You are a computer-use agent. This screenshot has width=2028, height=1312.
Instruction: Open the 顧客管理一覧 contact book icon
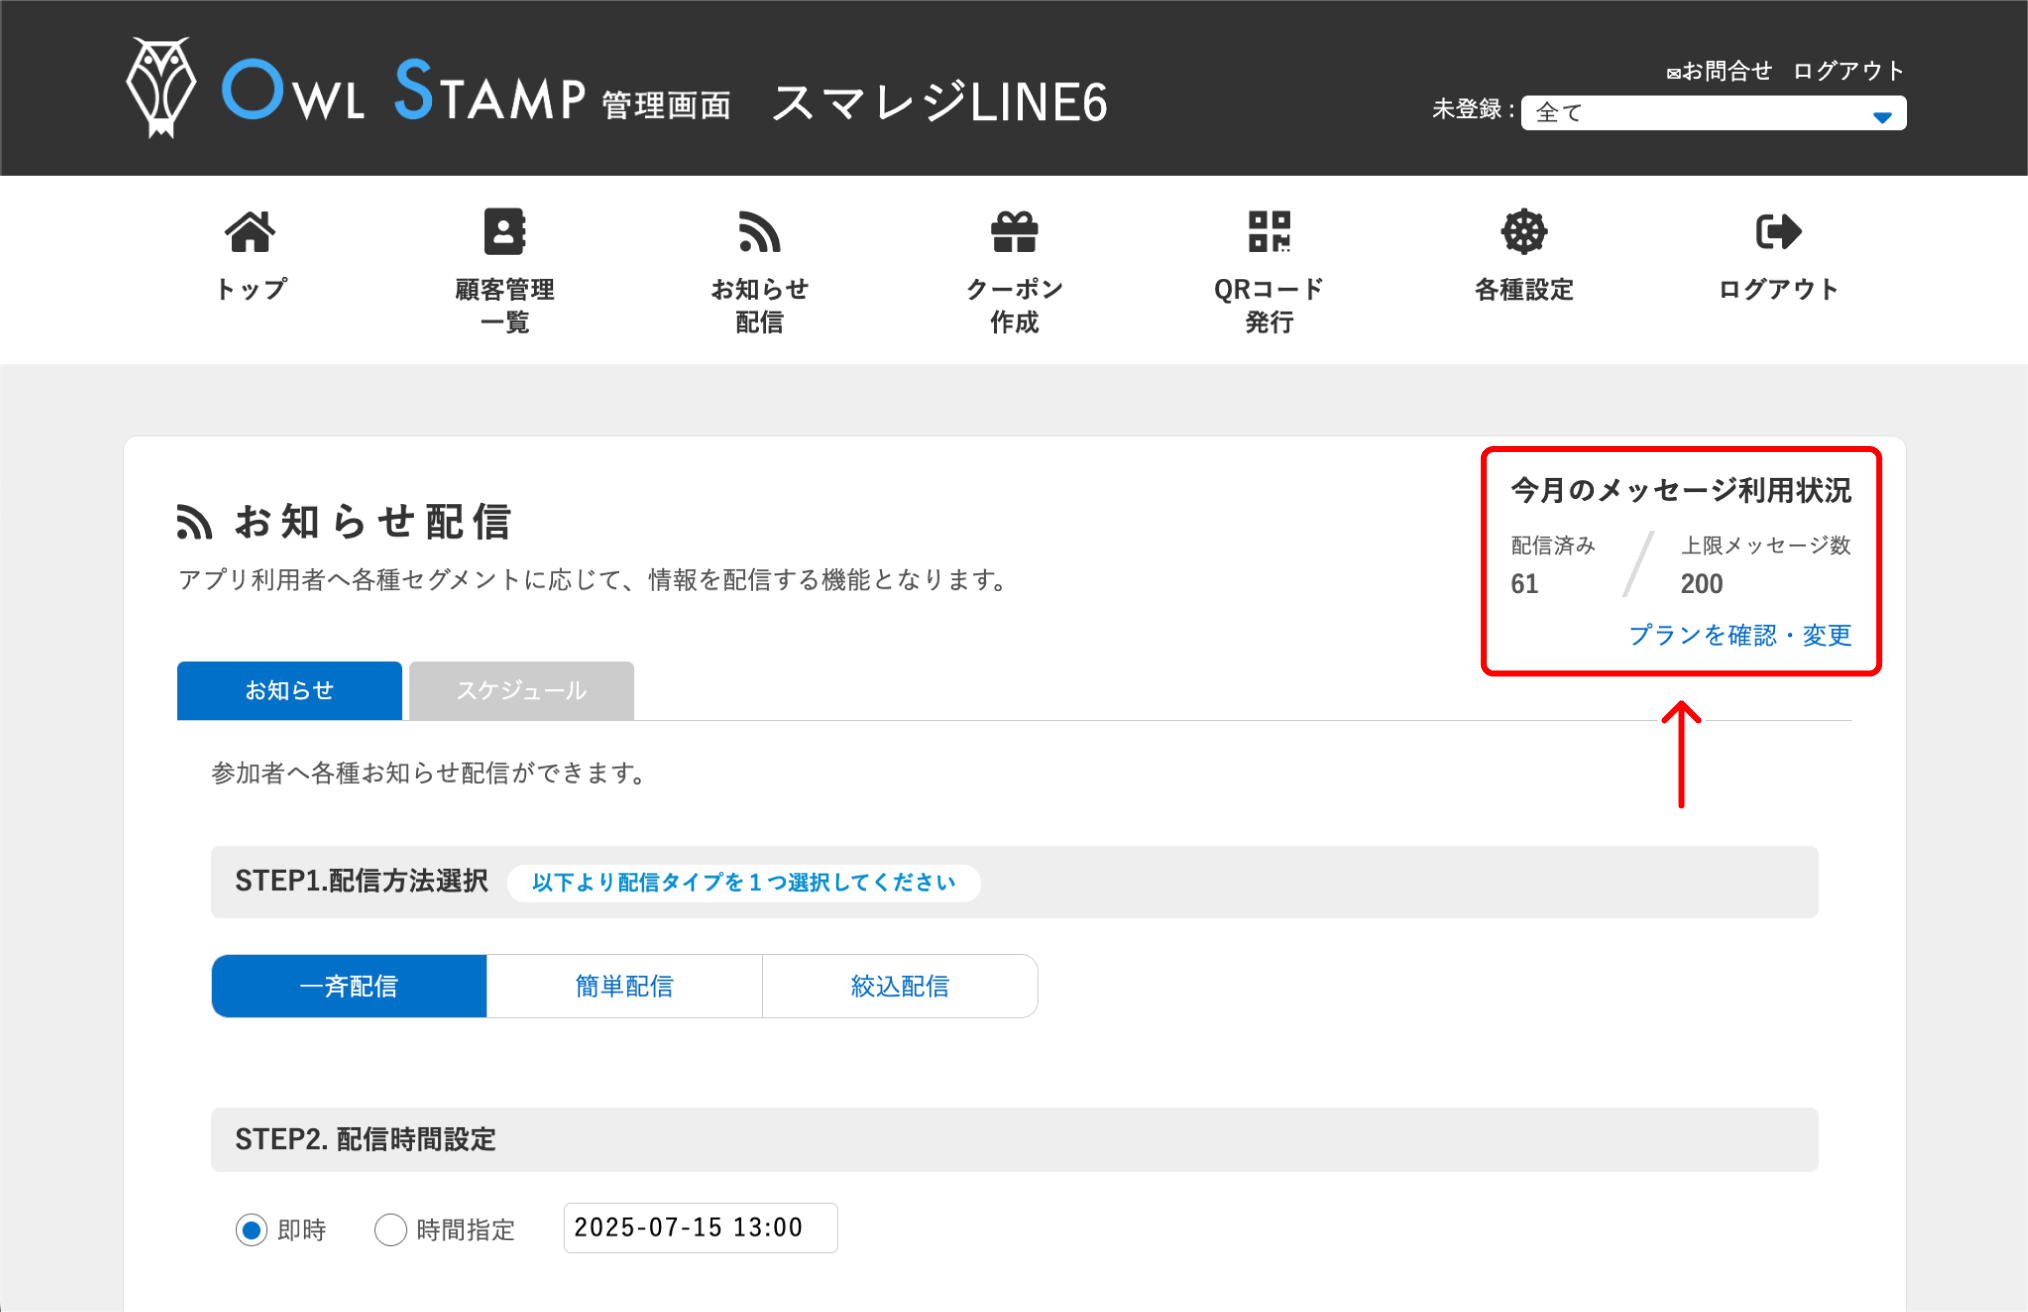pos(504,232)
